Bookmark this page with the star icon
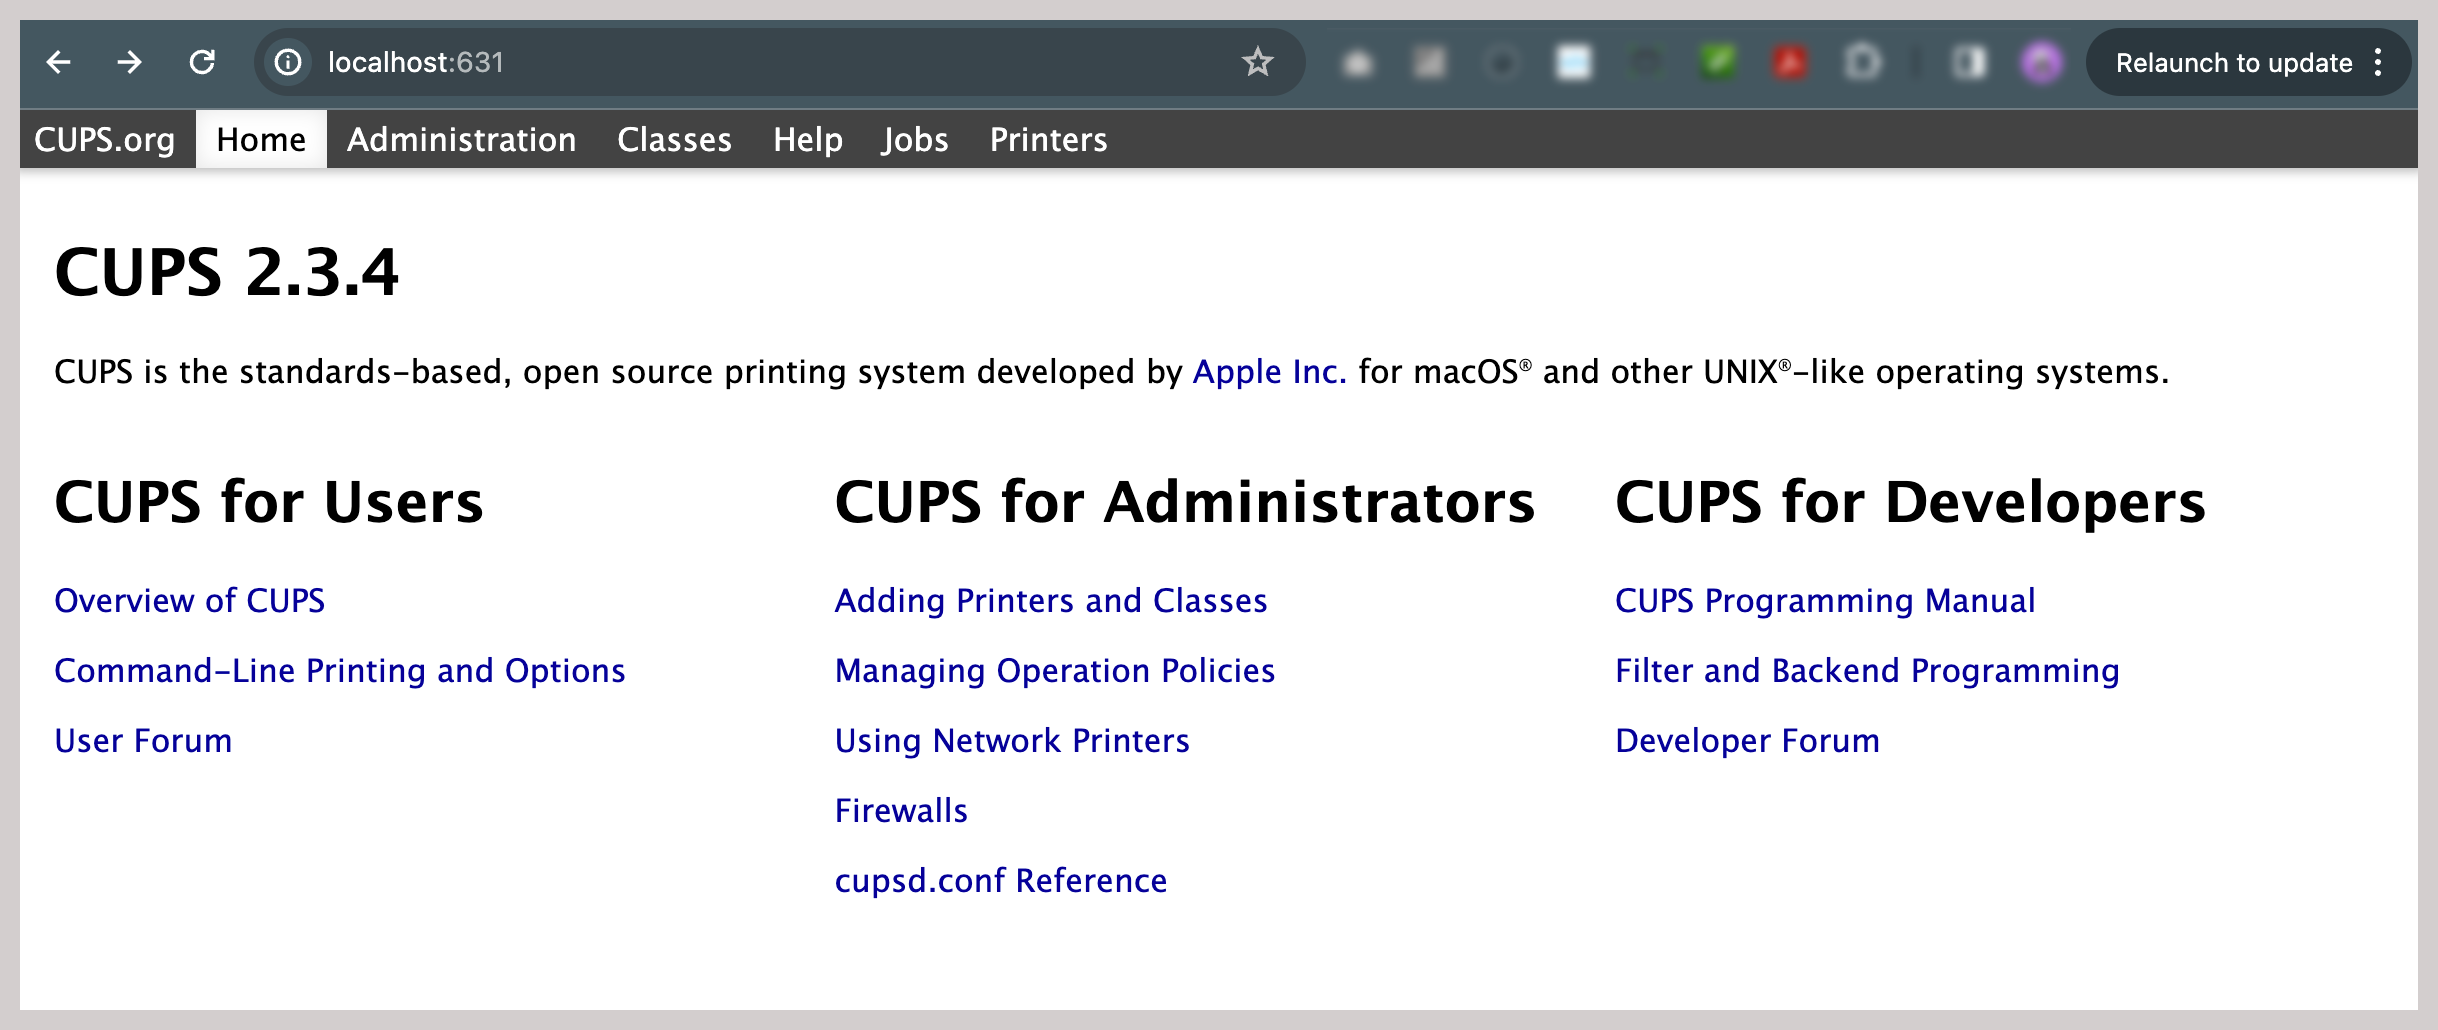 pyautogui.click(x=1257, y=63)
